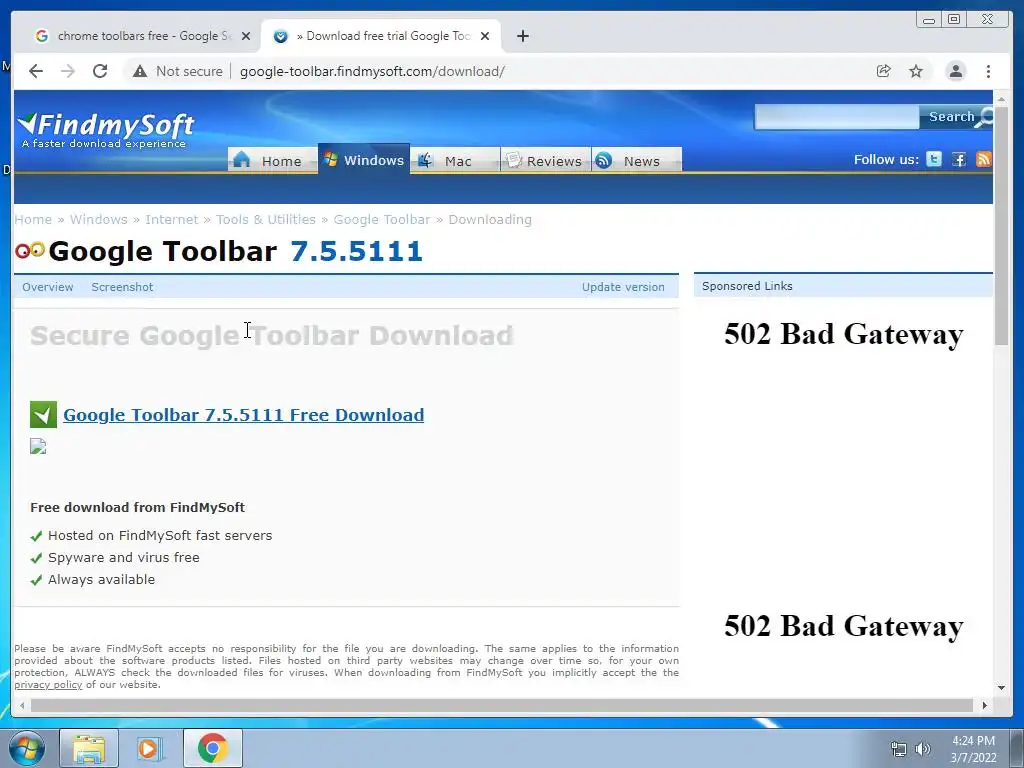The width and height of the screenshot is (1024, 768).
Task: Follow FindMySoft via the Facebook icon
Action: pyautogui.click(x=959, y=159)
